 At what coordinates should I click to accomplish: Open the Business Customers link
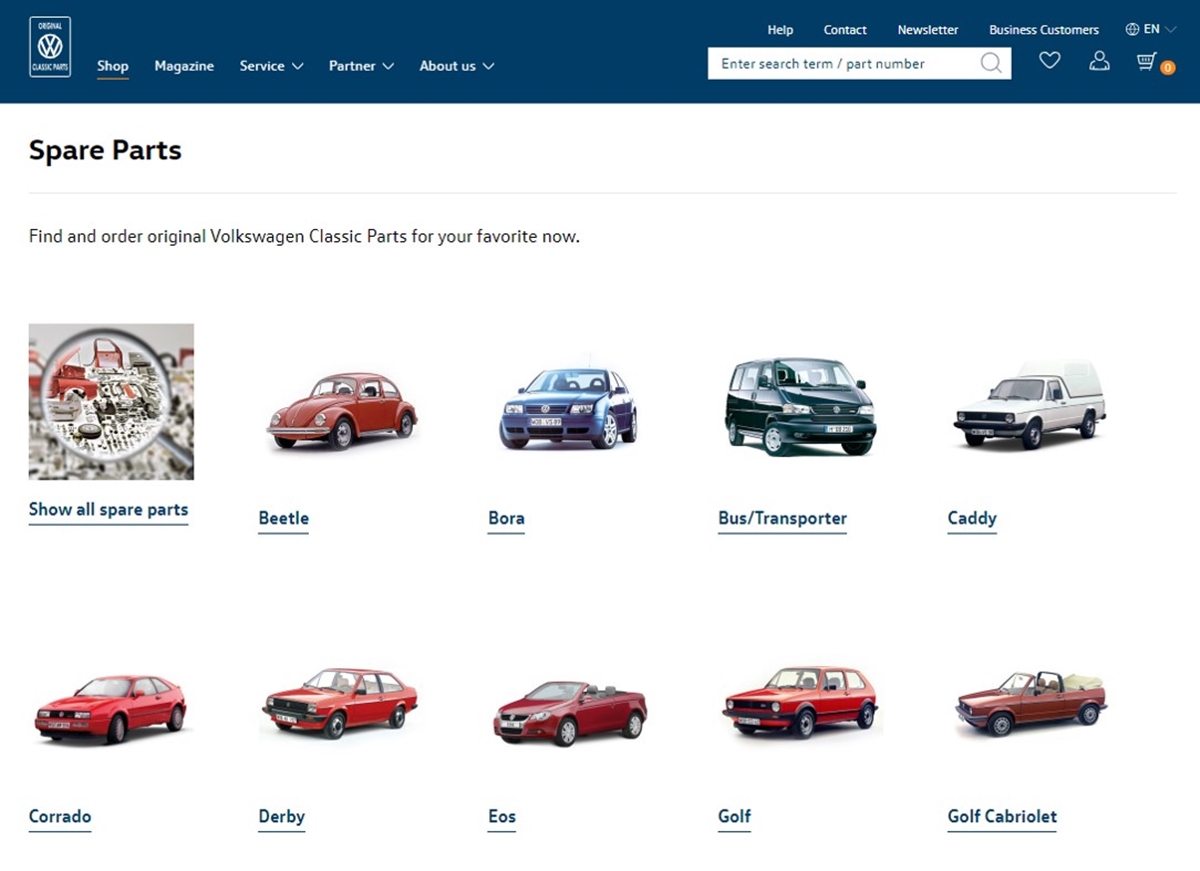(x=1043, y=30)
